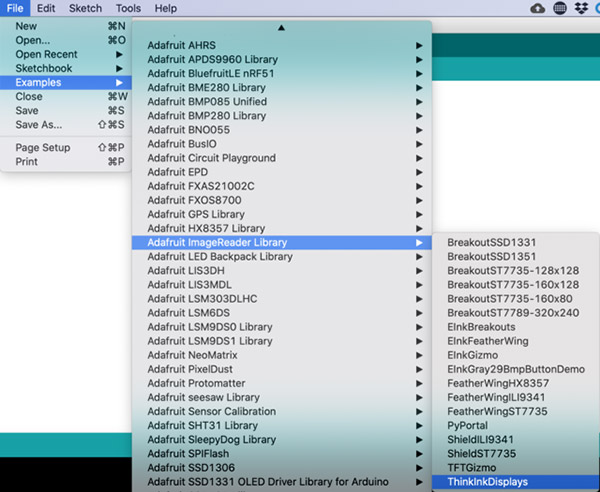Image resolution: width=600 pixels, height=492 pixels.
Task: Open the FeatherWingILI9341 example
Action: 516,397
